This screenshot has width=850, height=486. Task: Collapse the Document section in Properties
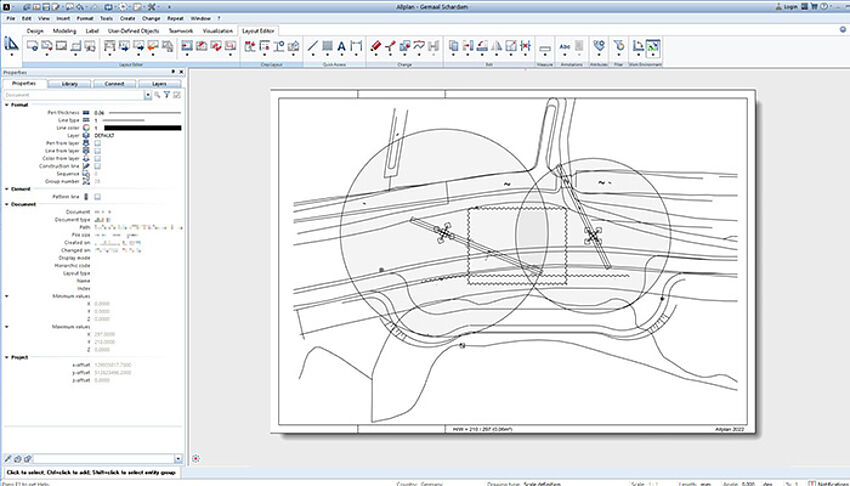coord(6,204)
